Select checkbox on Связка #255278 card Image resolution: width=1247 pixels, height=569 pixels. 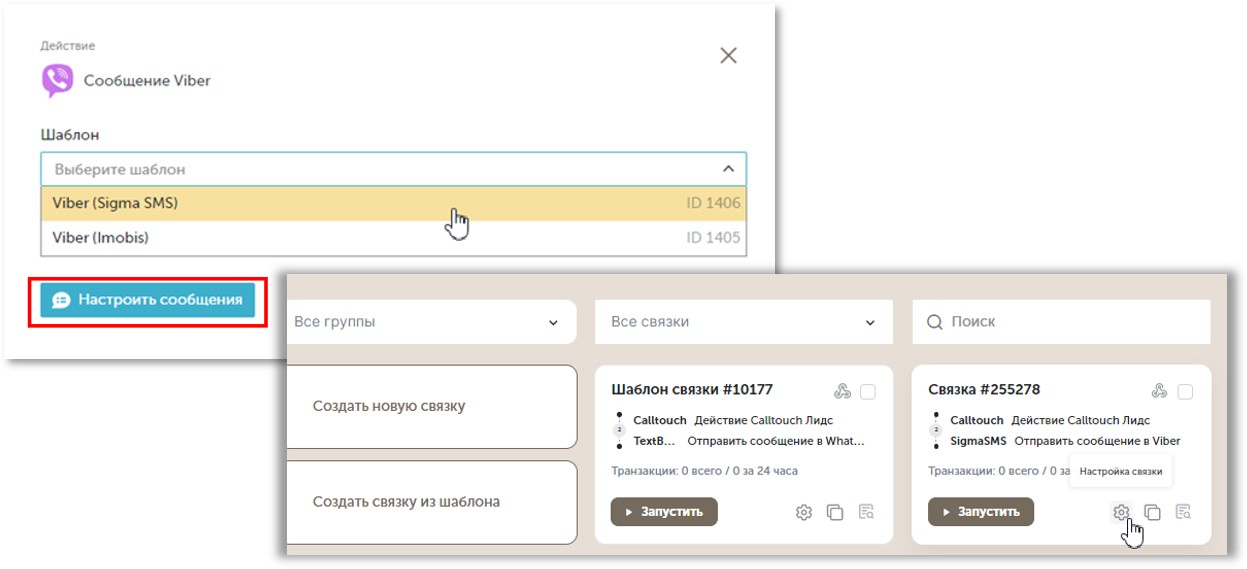click(1185, 392)
